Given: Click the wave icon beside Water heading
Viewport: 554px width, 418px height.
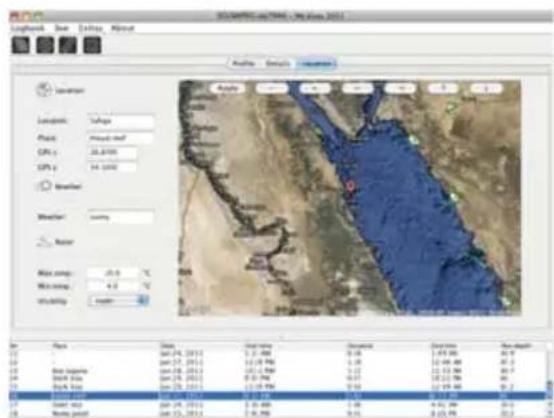Looking at the screenshot, I should [44, 242].
